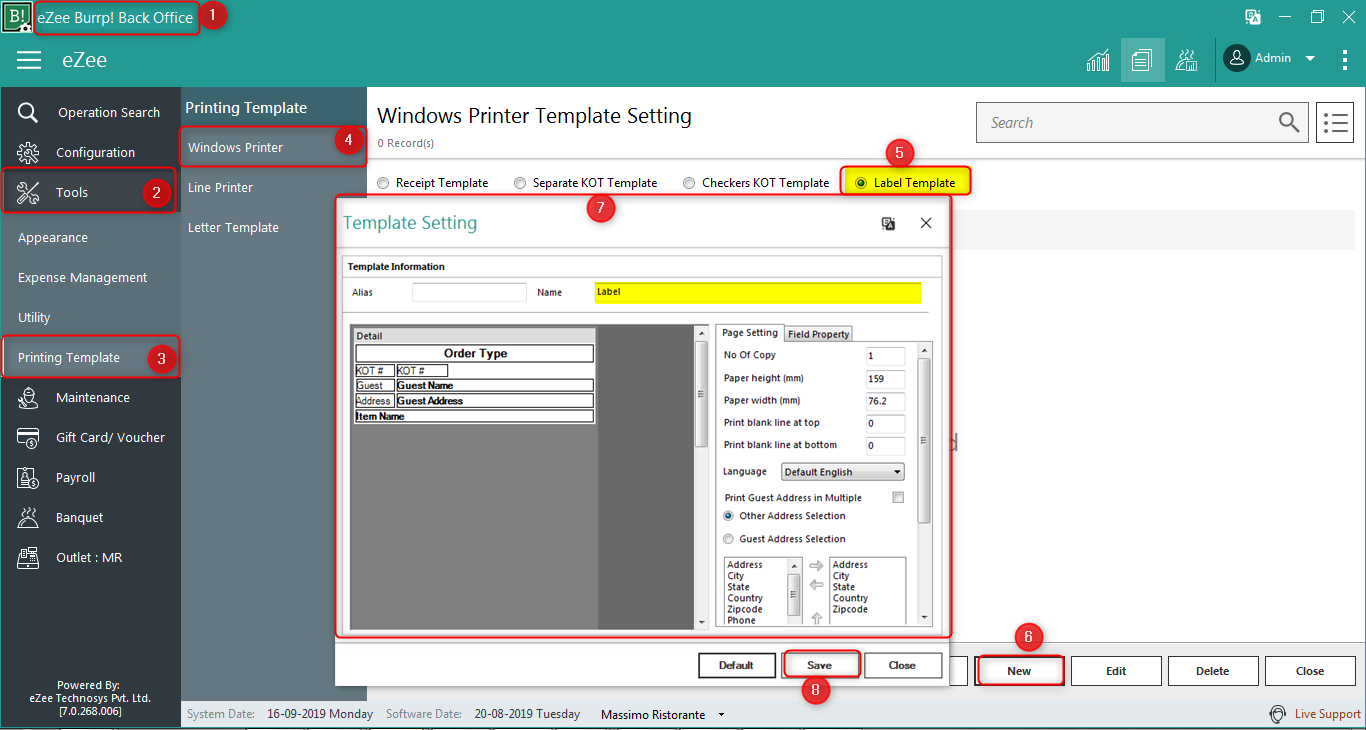Image resolution: width=1366 pixels, height=730 pixels.
Task: Click the eZee Burrp app logo icon
Action: pos(17,17)
